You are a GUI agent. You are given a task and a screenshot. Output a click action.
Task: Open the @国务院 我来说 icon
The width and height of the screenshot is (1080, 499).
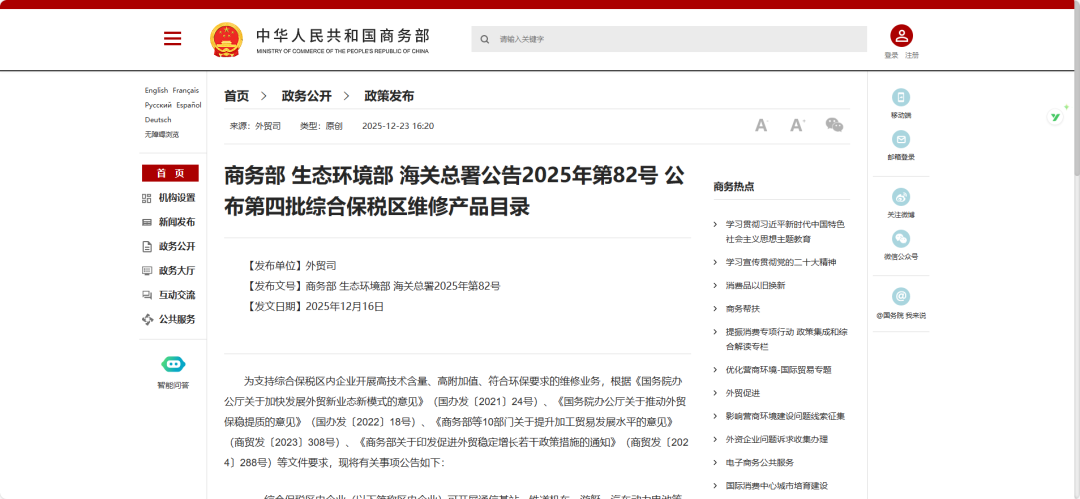900,296
